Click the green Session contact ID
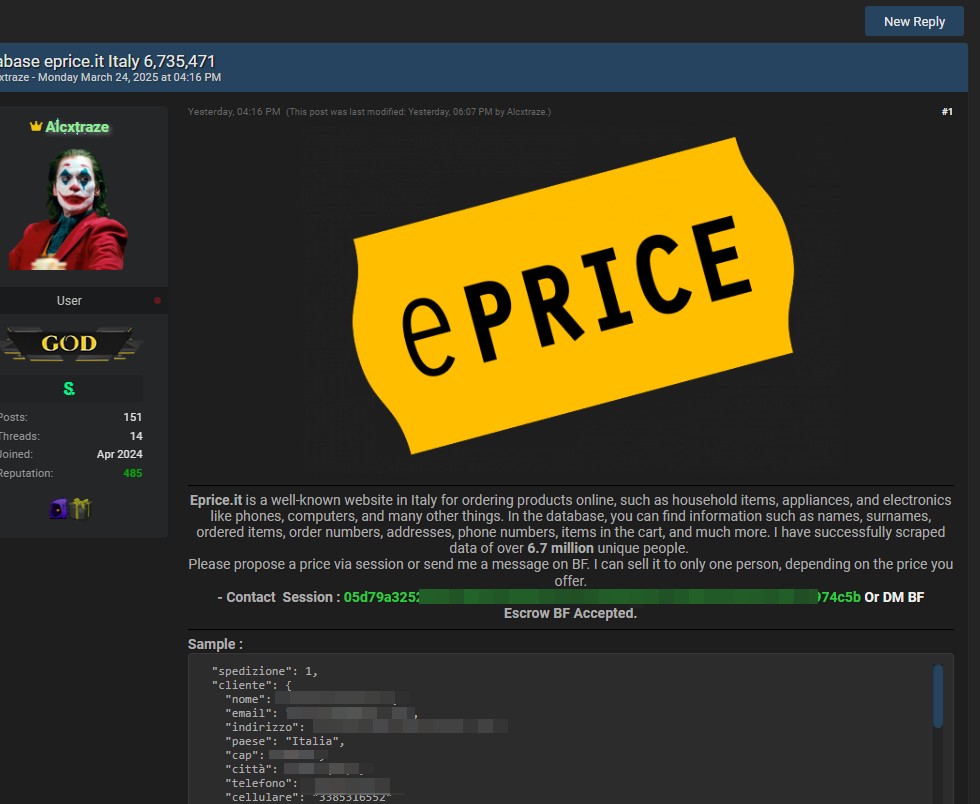 point(601,597)
